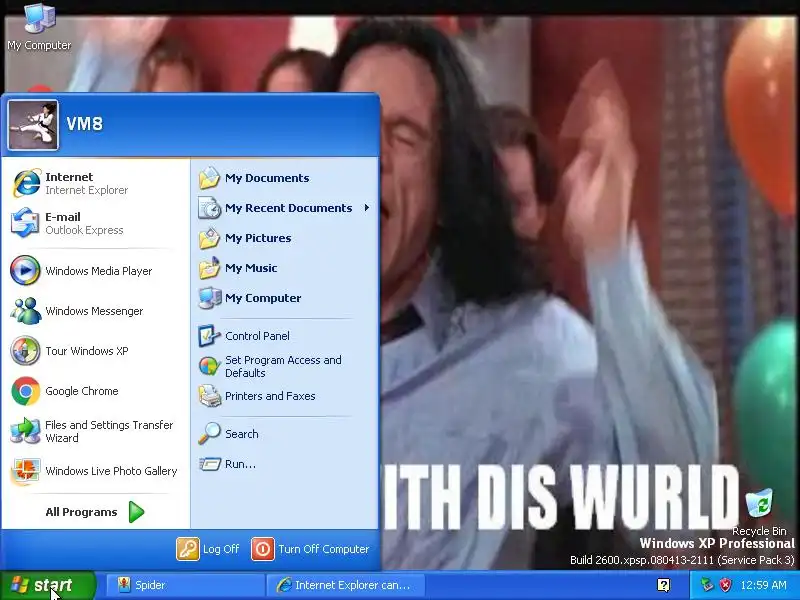Open Google Chrome from Start menu

[x=95, y=391]
